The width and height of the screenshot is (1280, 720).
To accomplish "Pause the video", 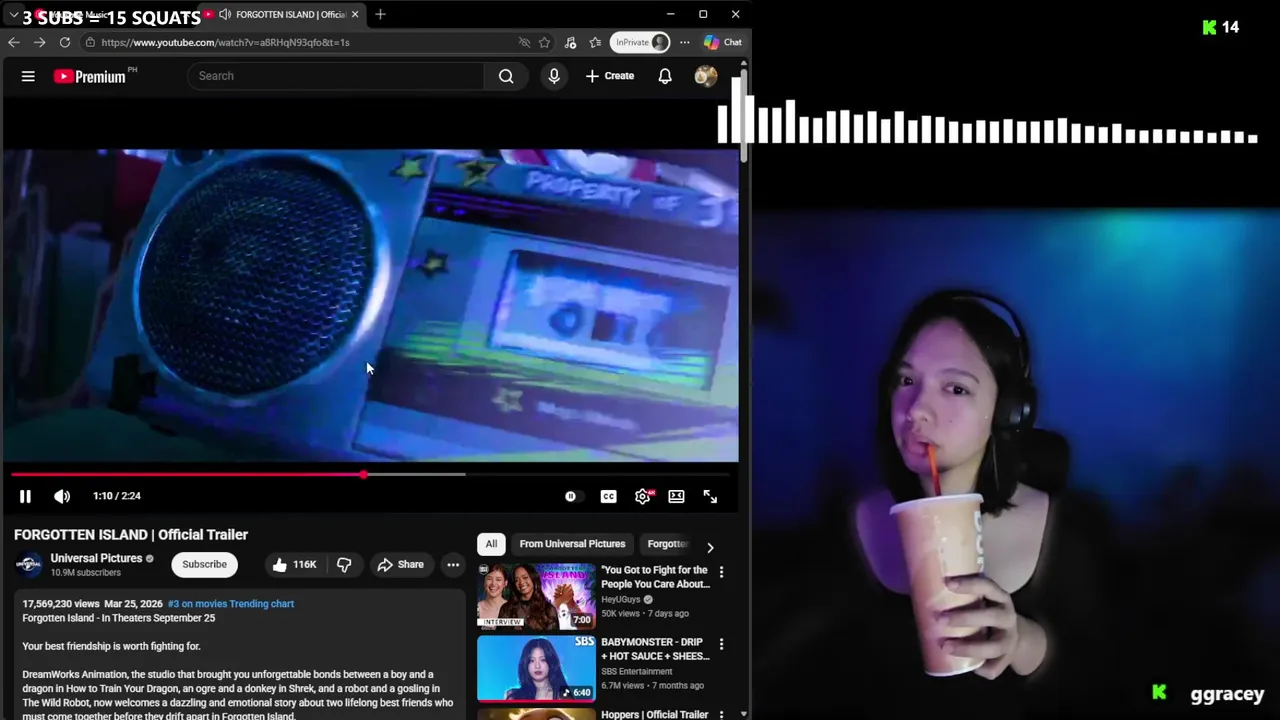I will [x=25, y=496].
